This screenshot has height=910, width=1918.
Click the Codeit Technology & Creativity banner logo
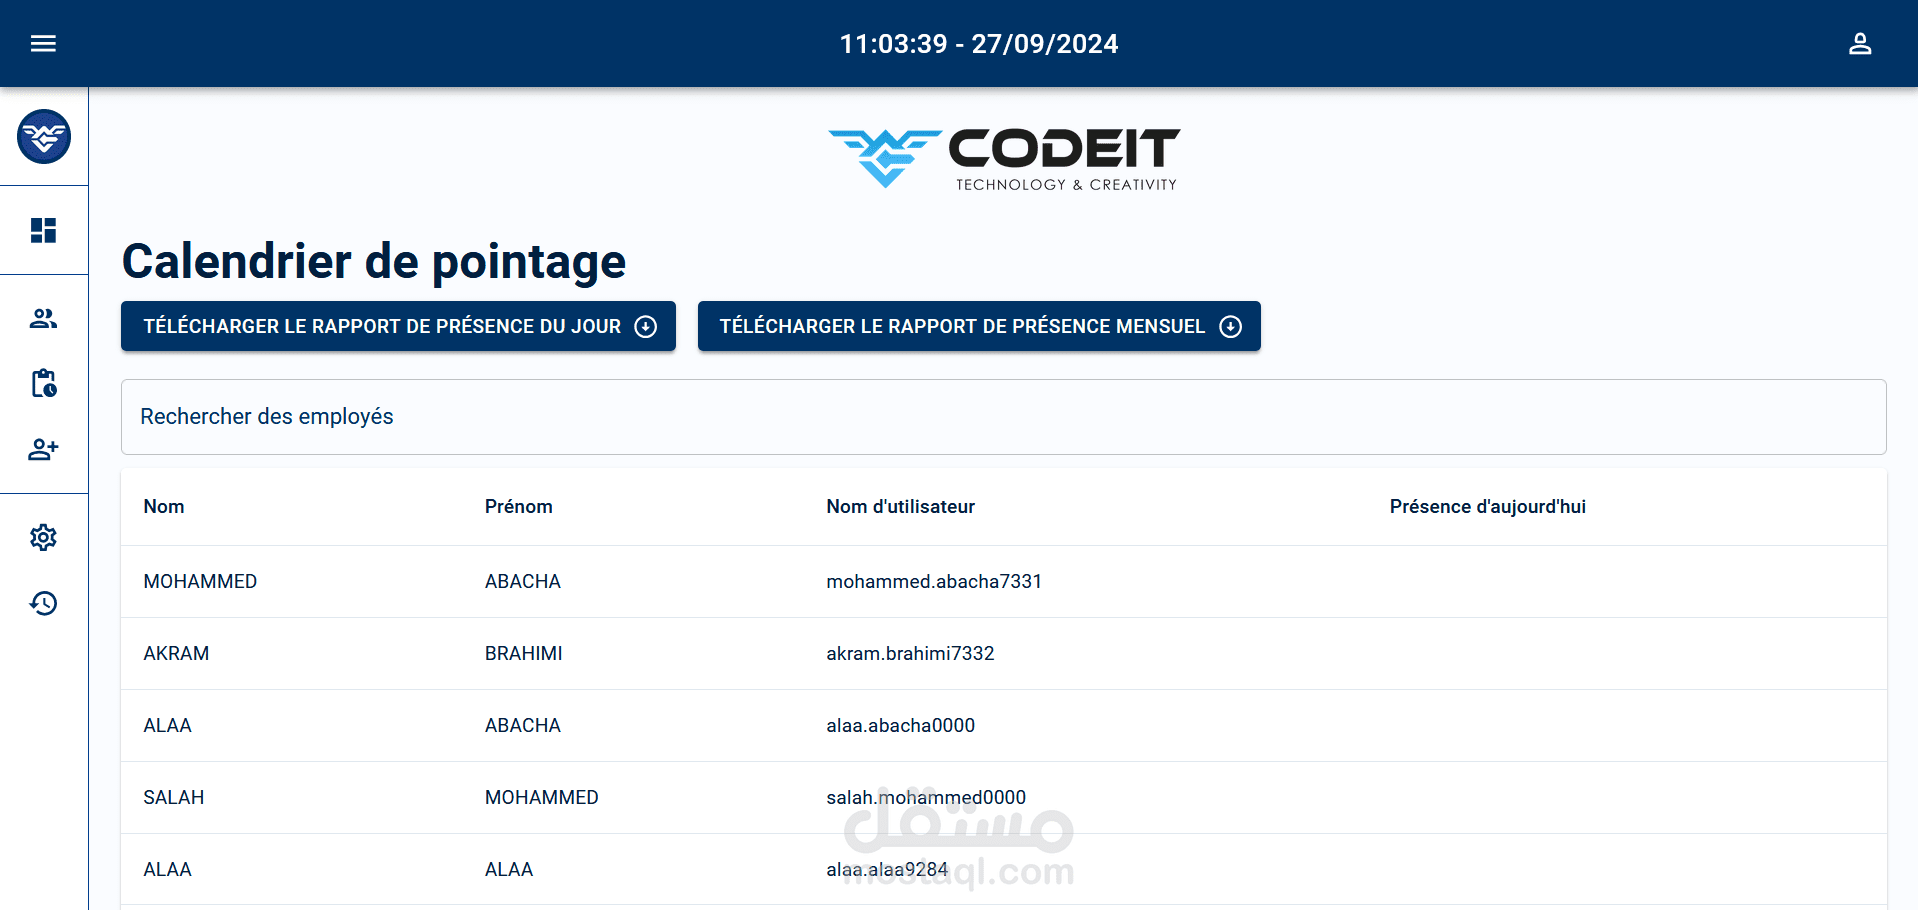[1004, 158]
